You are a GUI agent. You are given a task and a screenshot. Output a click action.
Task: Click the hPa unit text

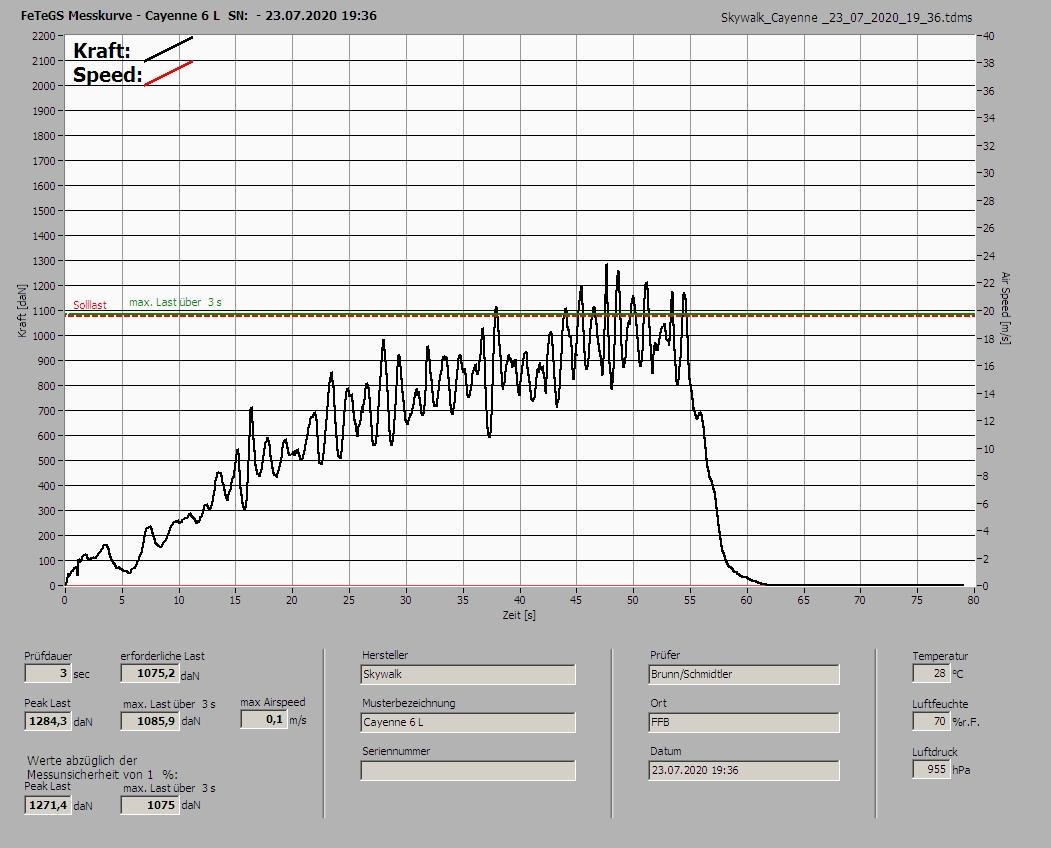961,770
